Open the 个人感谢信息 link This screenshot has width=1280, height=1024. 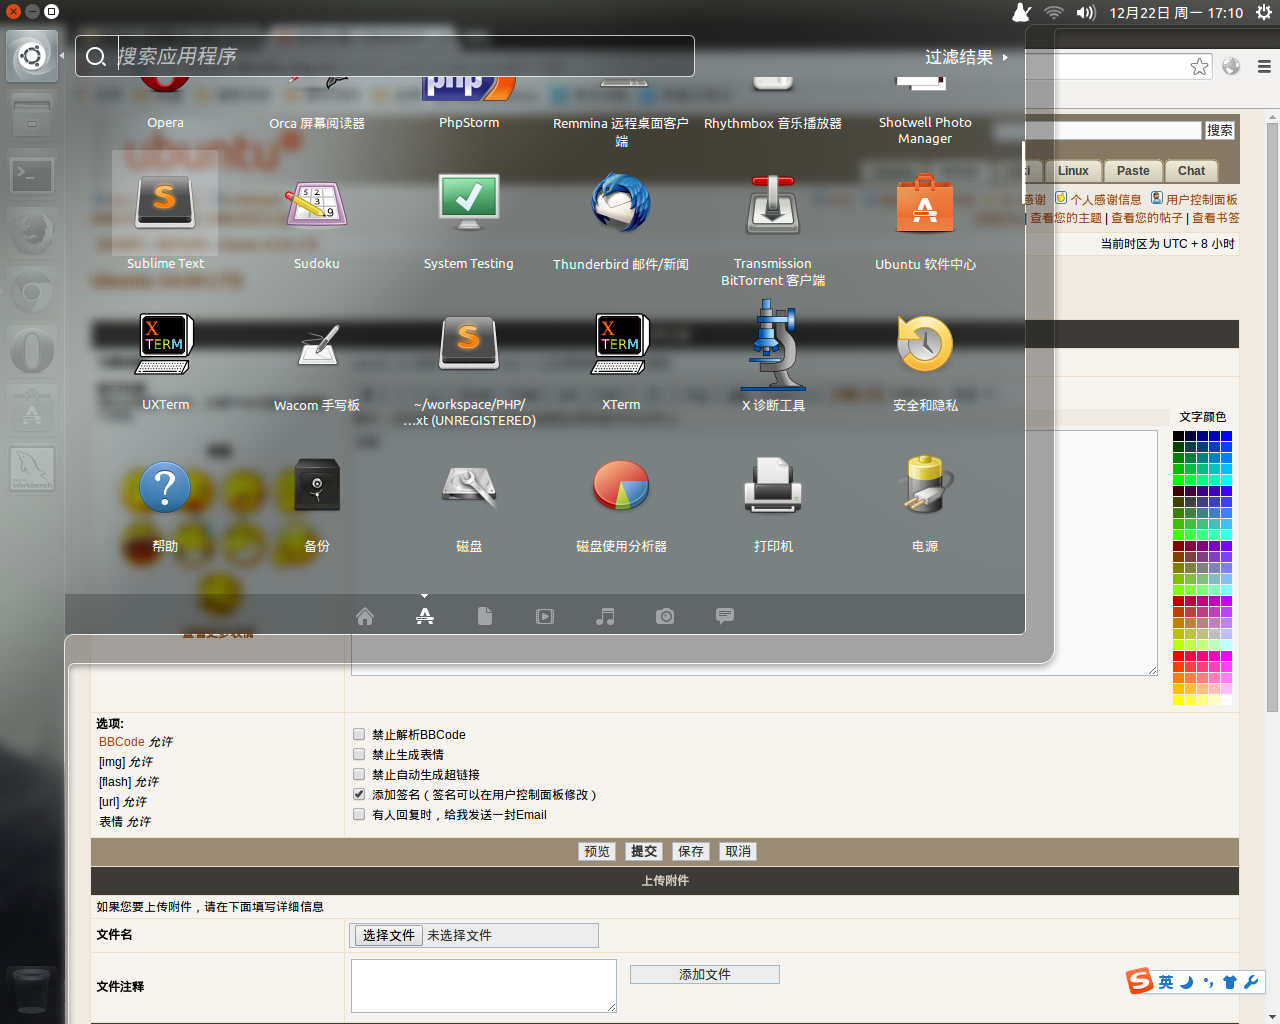click(x=1106, y=199)
